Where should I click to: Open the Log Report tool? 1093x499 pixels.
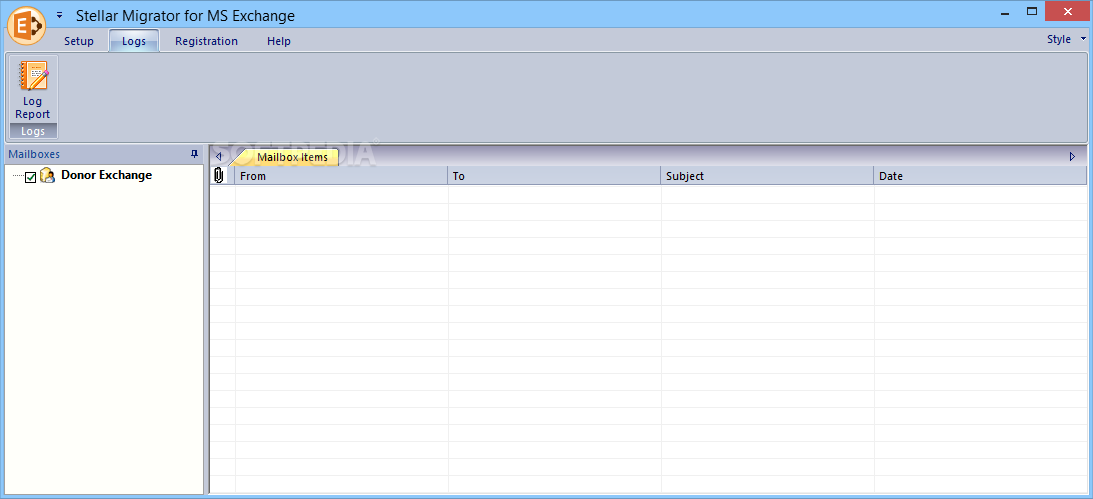(x=33, y=91)
